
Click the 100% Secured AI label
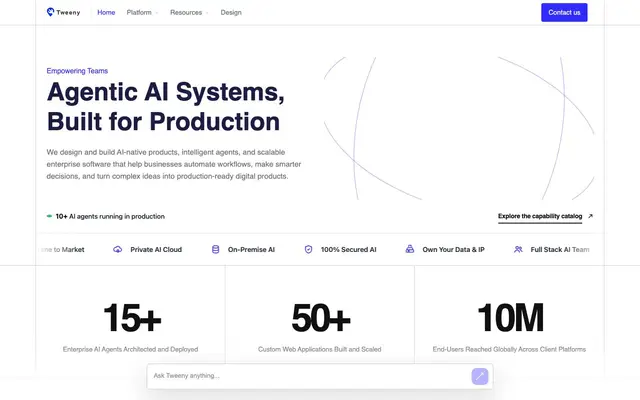(349, 249)
